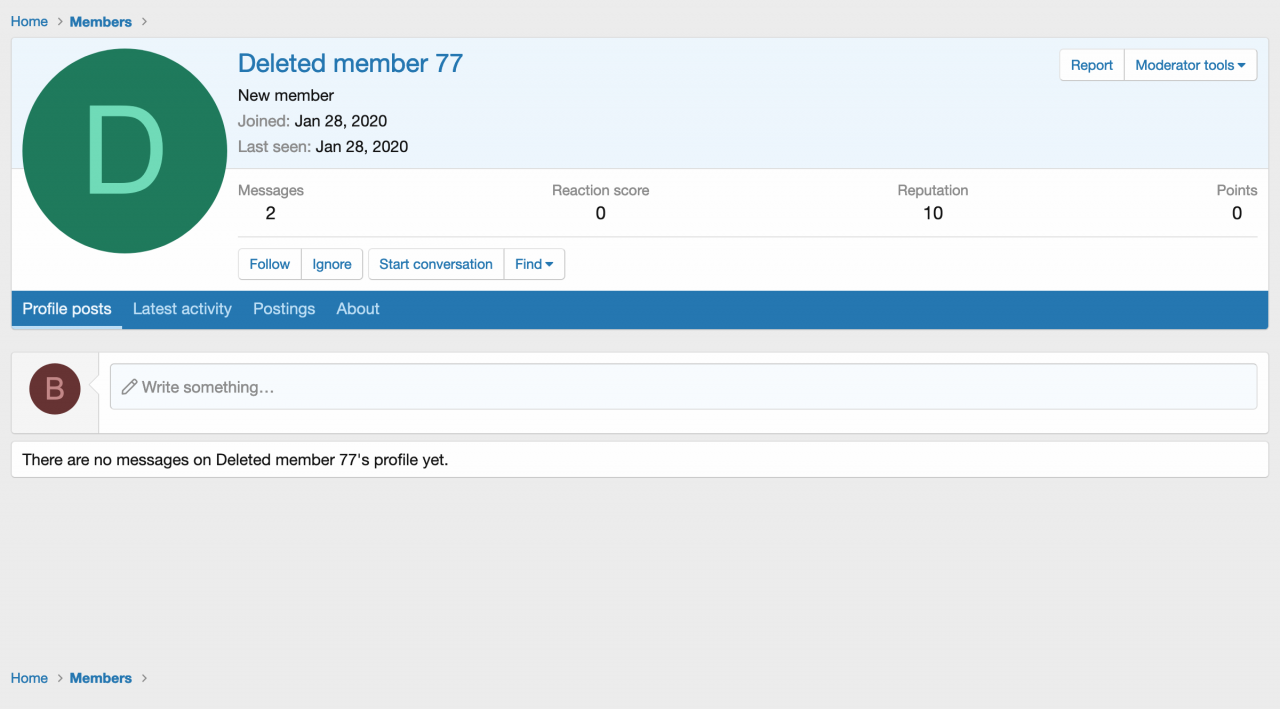1280x709 pixels.
Task: Open the Postings tab
Action: (284, 309)
